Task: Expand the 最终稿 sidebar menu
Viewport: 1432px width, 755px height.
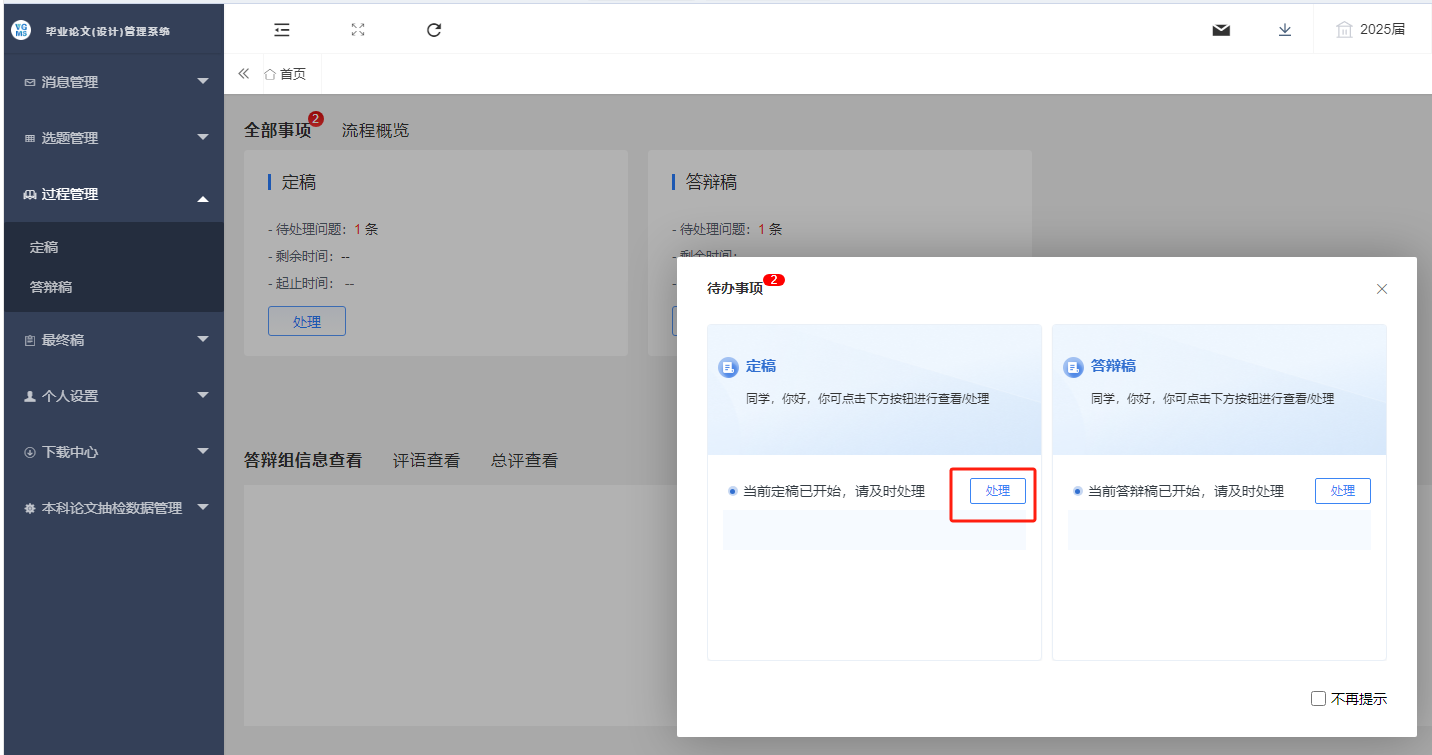Action: coord(115,340)
